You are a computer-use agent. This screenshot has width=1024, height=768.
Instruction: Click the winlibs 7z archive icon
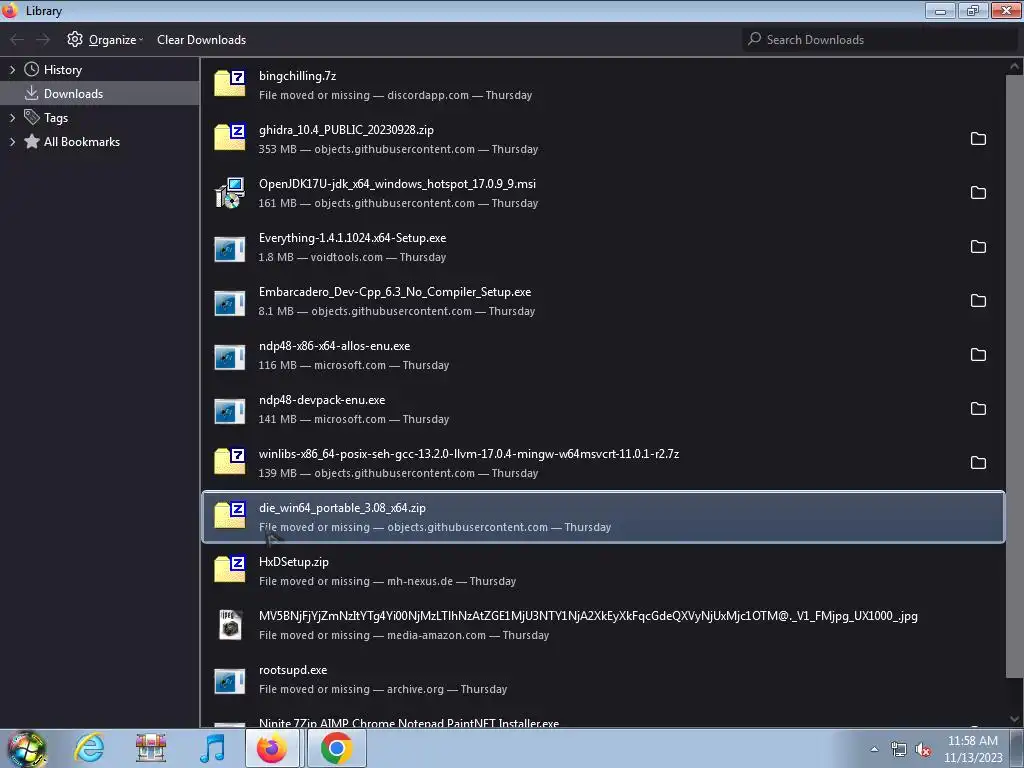tap(230, 461)
